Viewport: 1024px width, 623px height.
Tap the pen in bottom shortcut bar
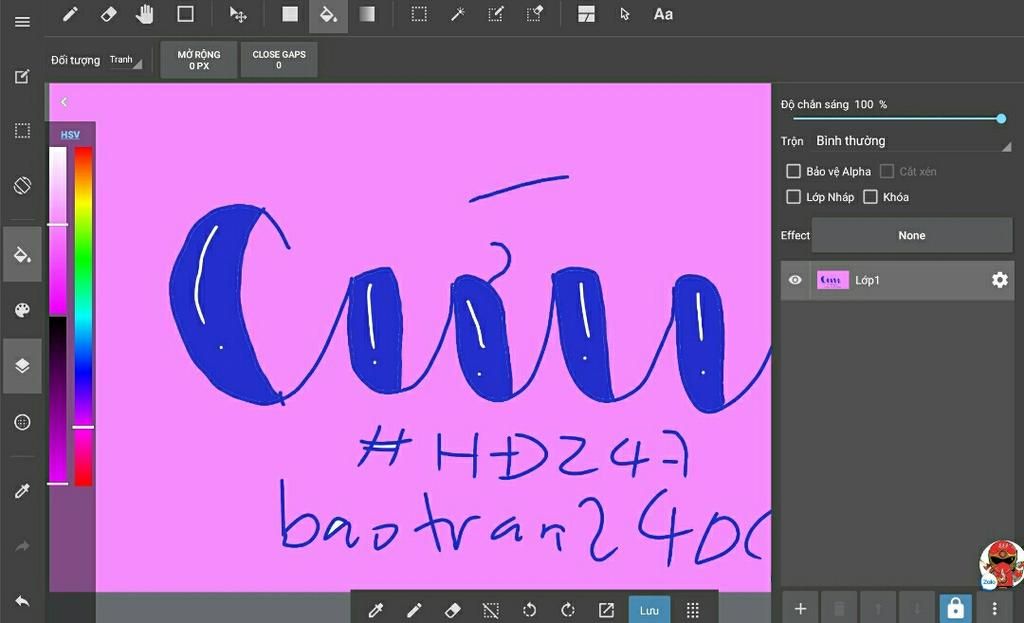(414, 611)
